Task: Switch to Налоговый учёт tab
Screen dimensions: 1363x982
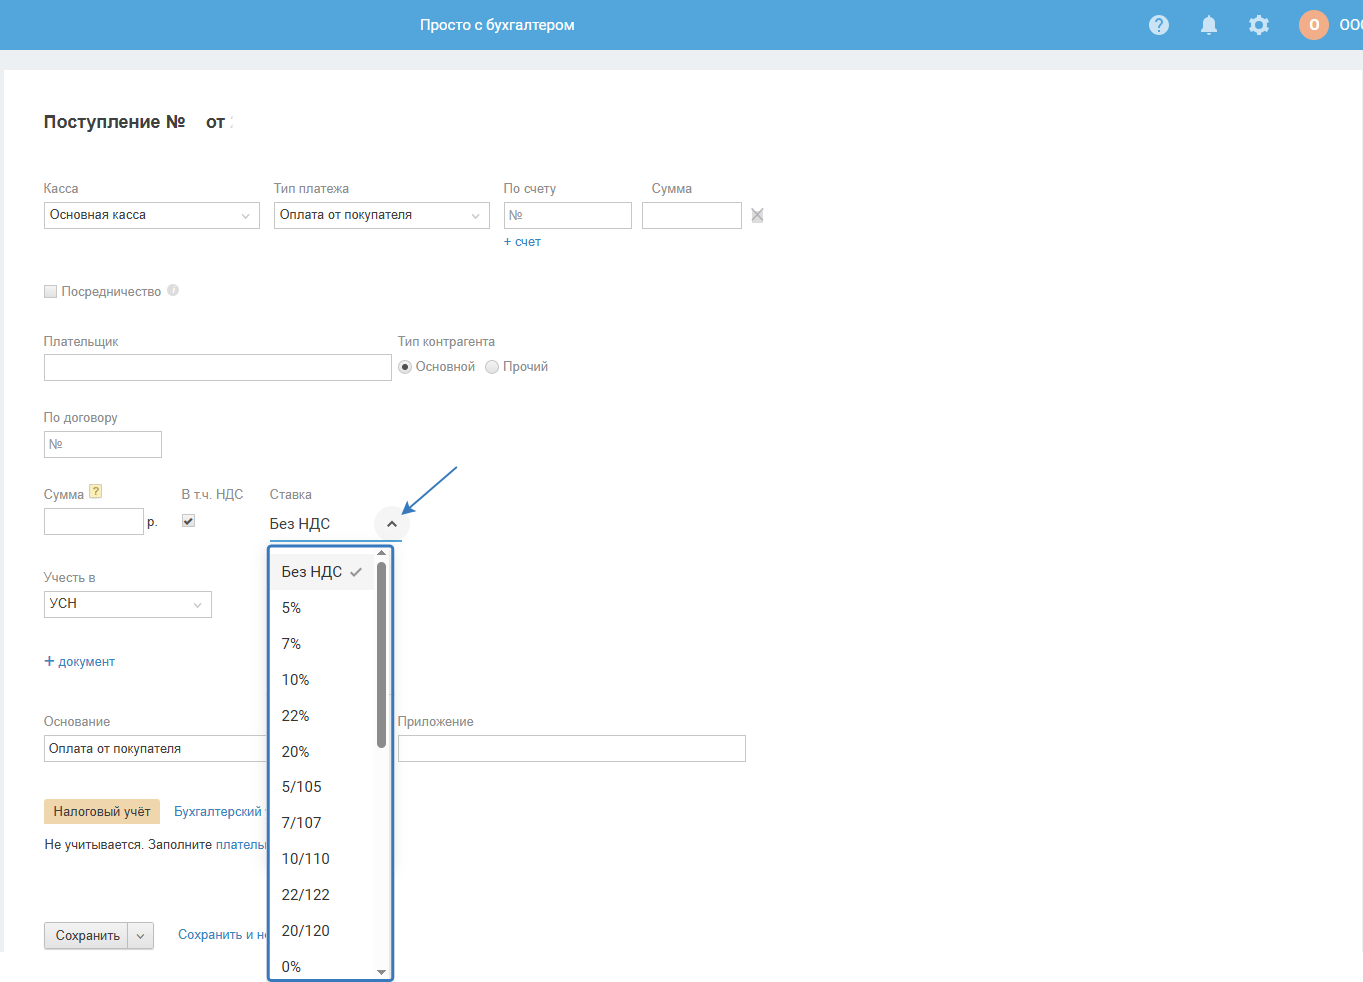Action: [102, 812]
